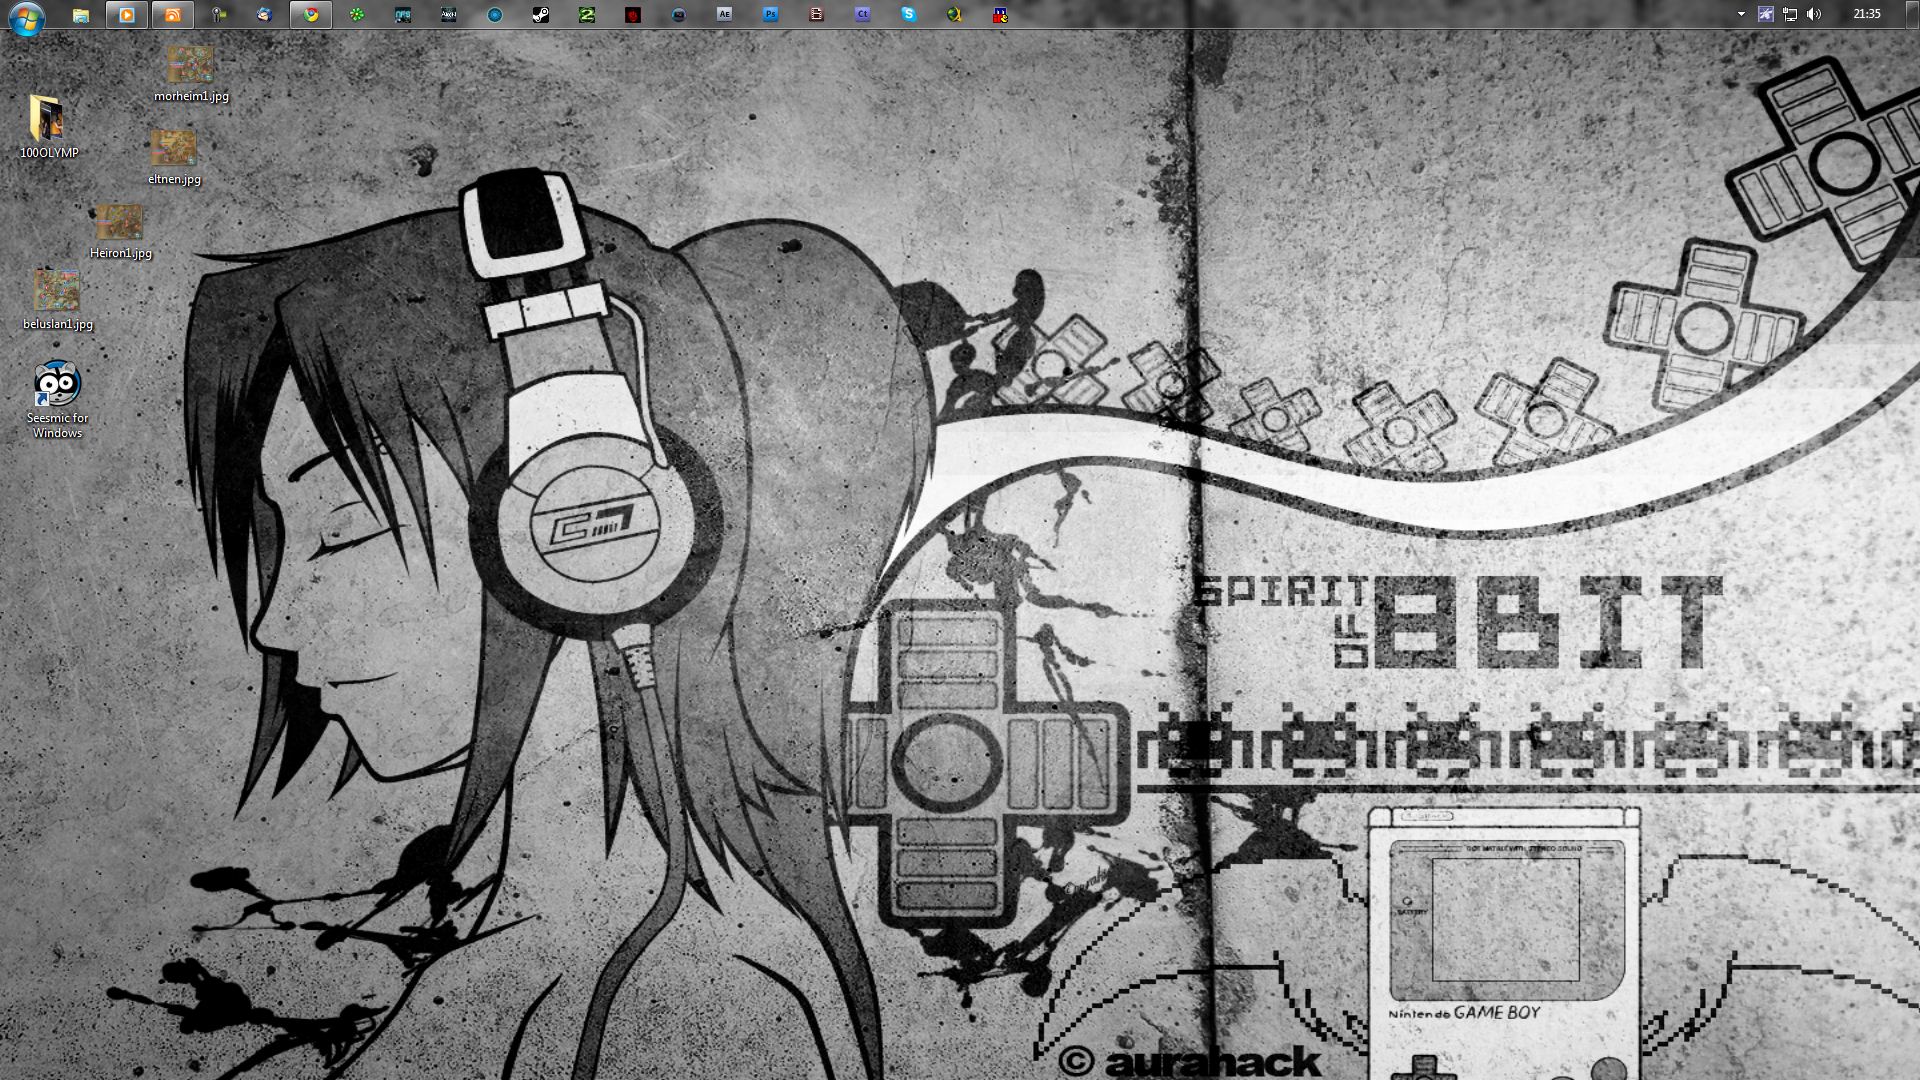Click the 21:35 clock in the tray
The height and width of the screenshot is (1080, 1920).
1866,14
